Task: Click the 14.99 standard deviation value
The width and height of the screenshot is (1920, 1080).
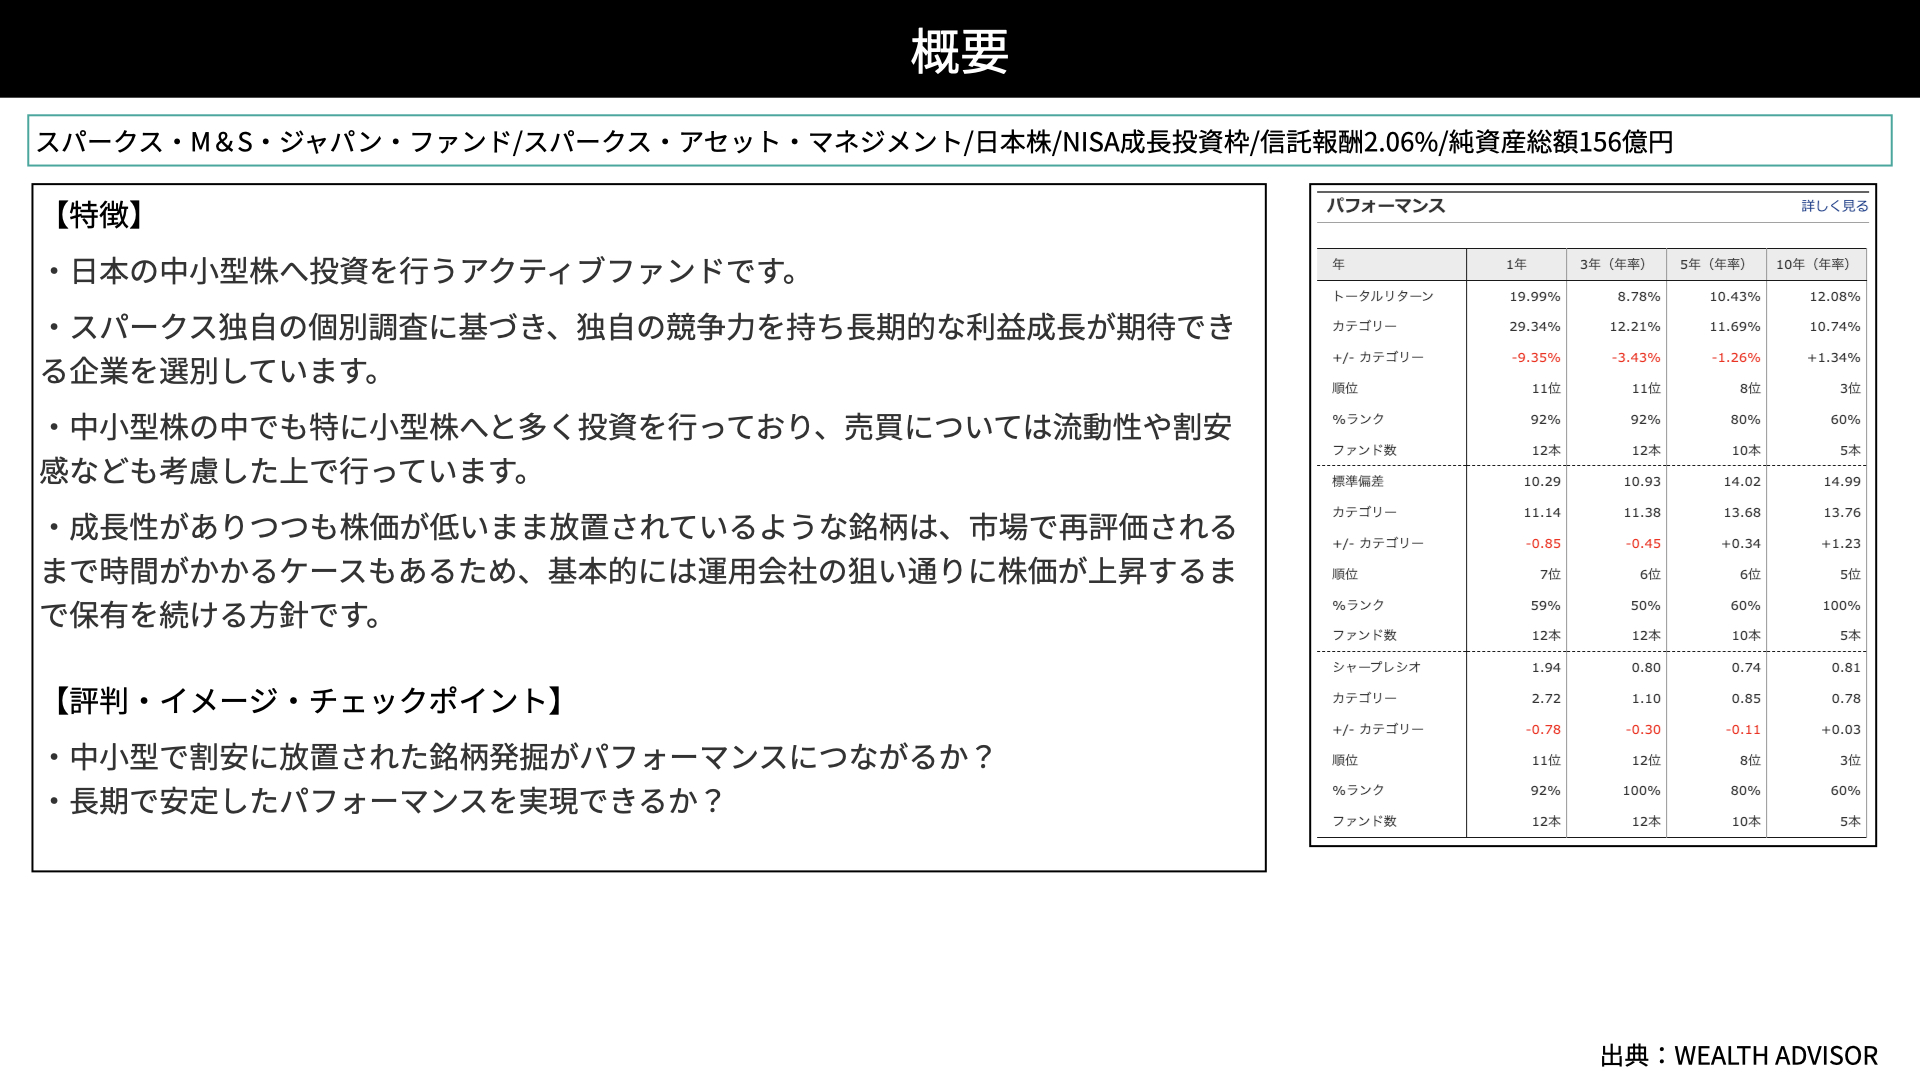Action: coord(1842,481)
